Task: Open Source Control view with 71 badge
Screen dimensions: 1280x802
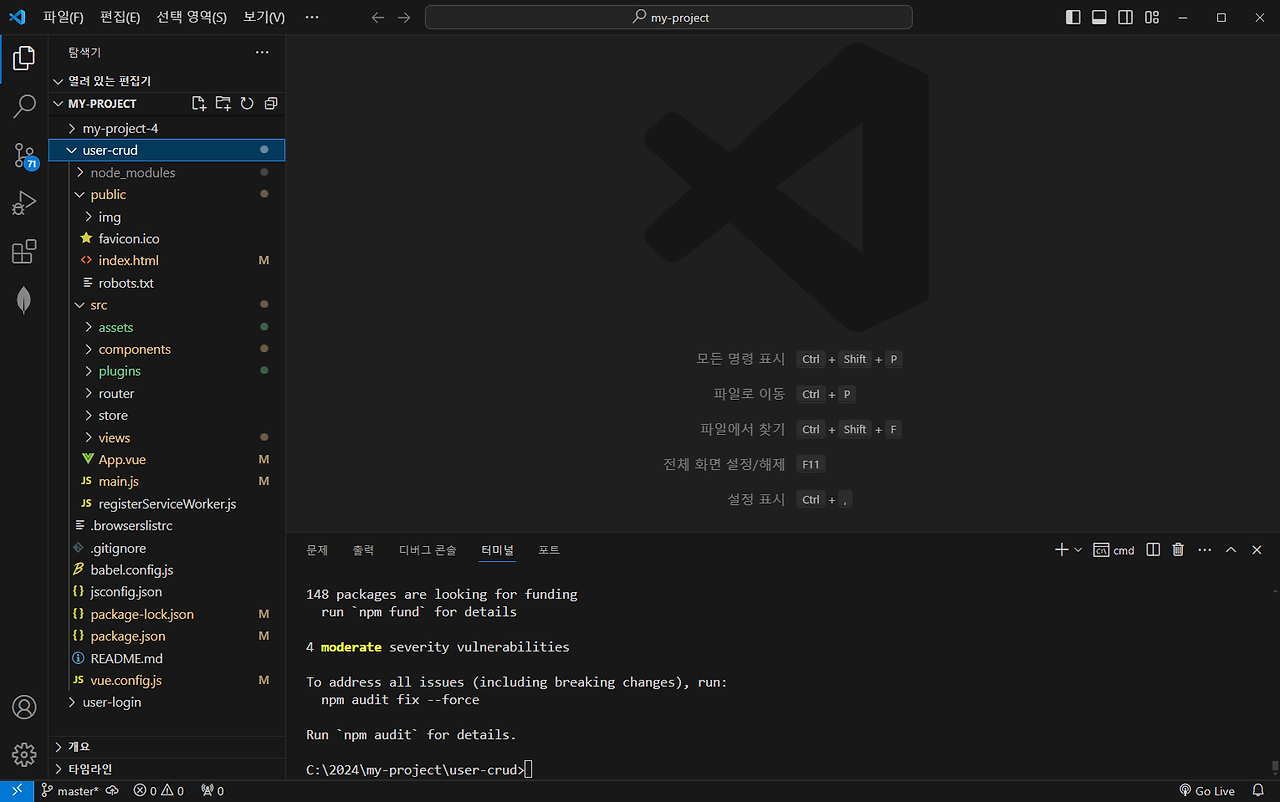Action: click(x=24, y=155)
